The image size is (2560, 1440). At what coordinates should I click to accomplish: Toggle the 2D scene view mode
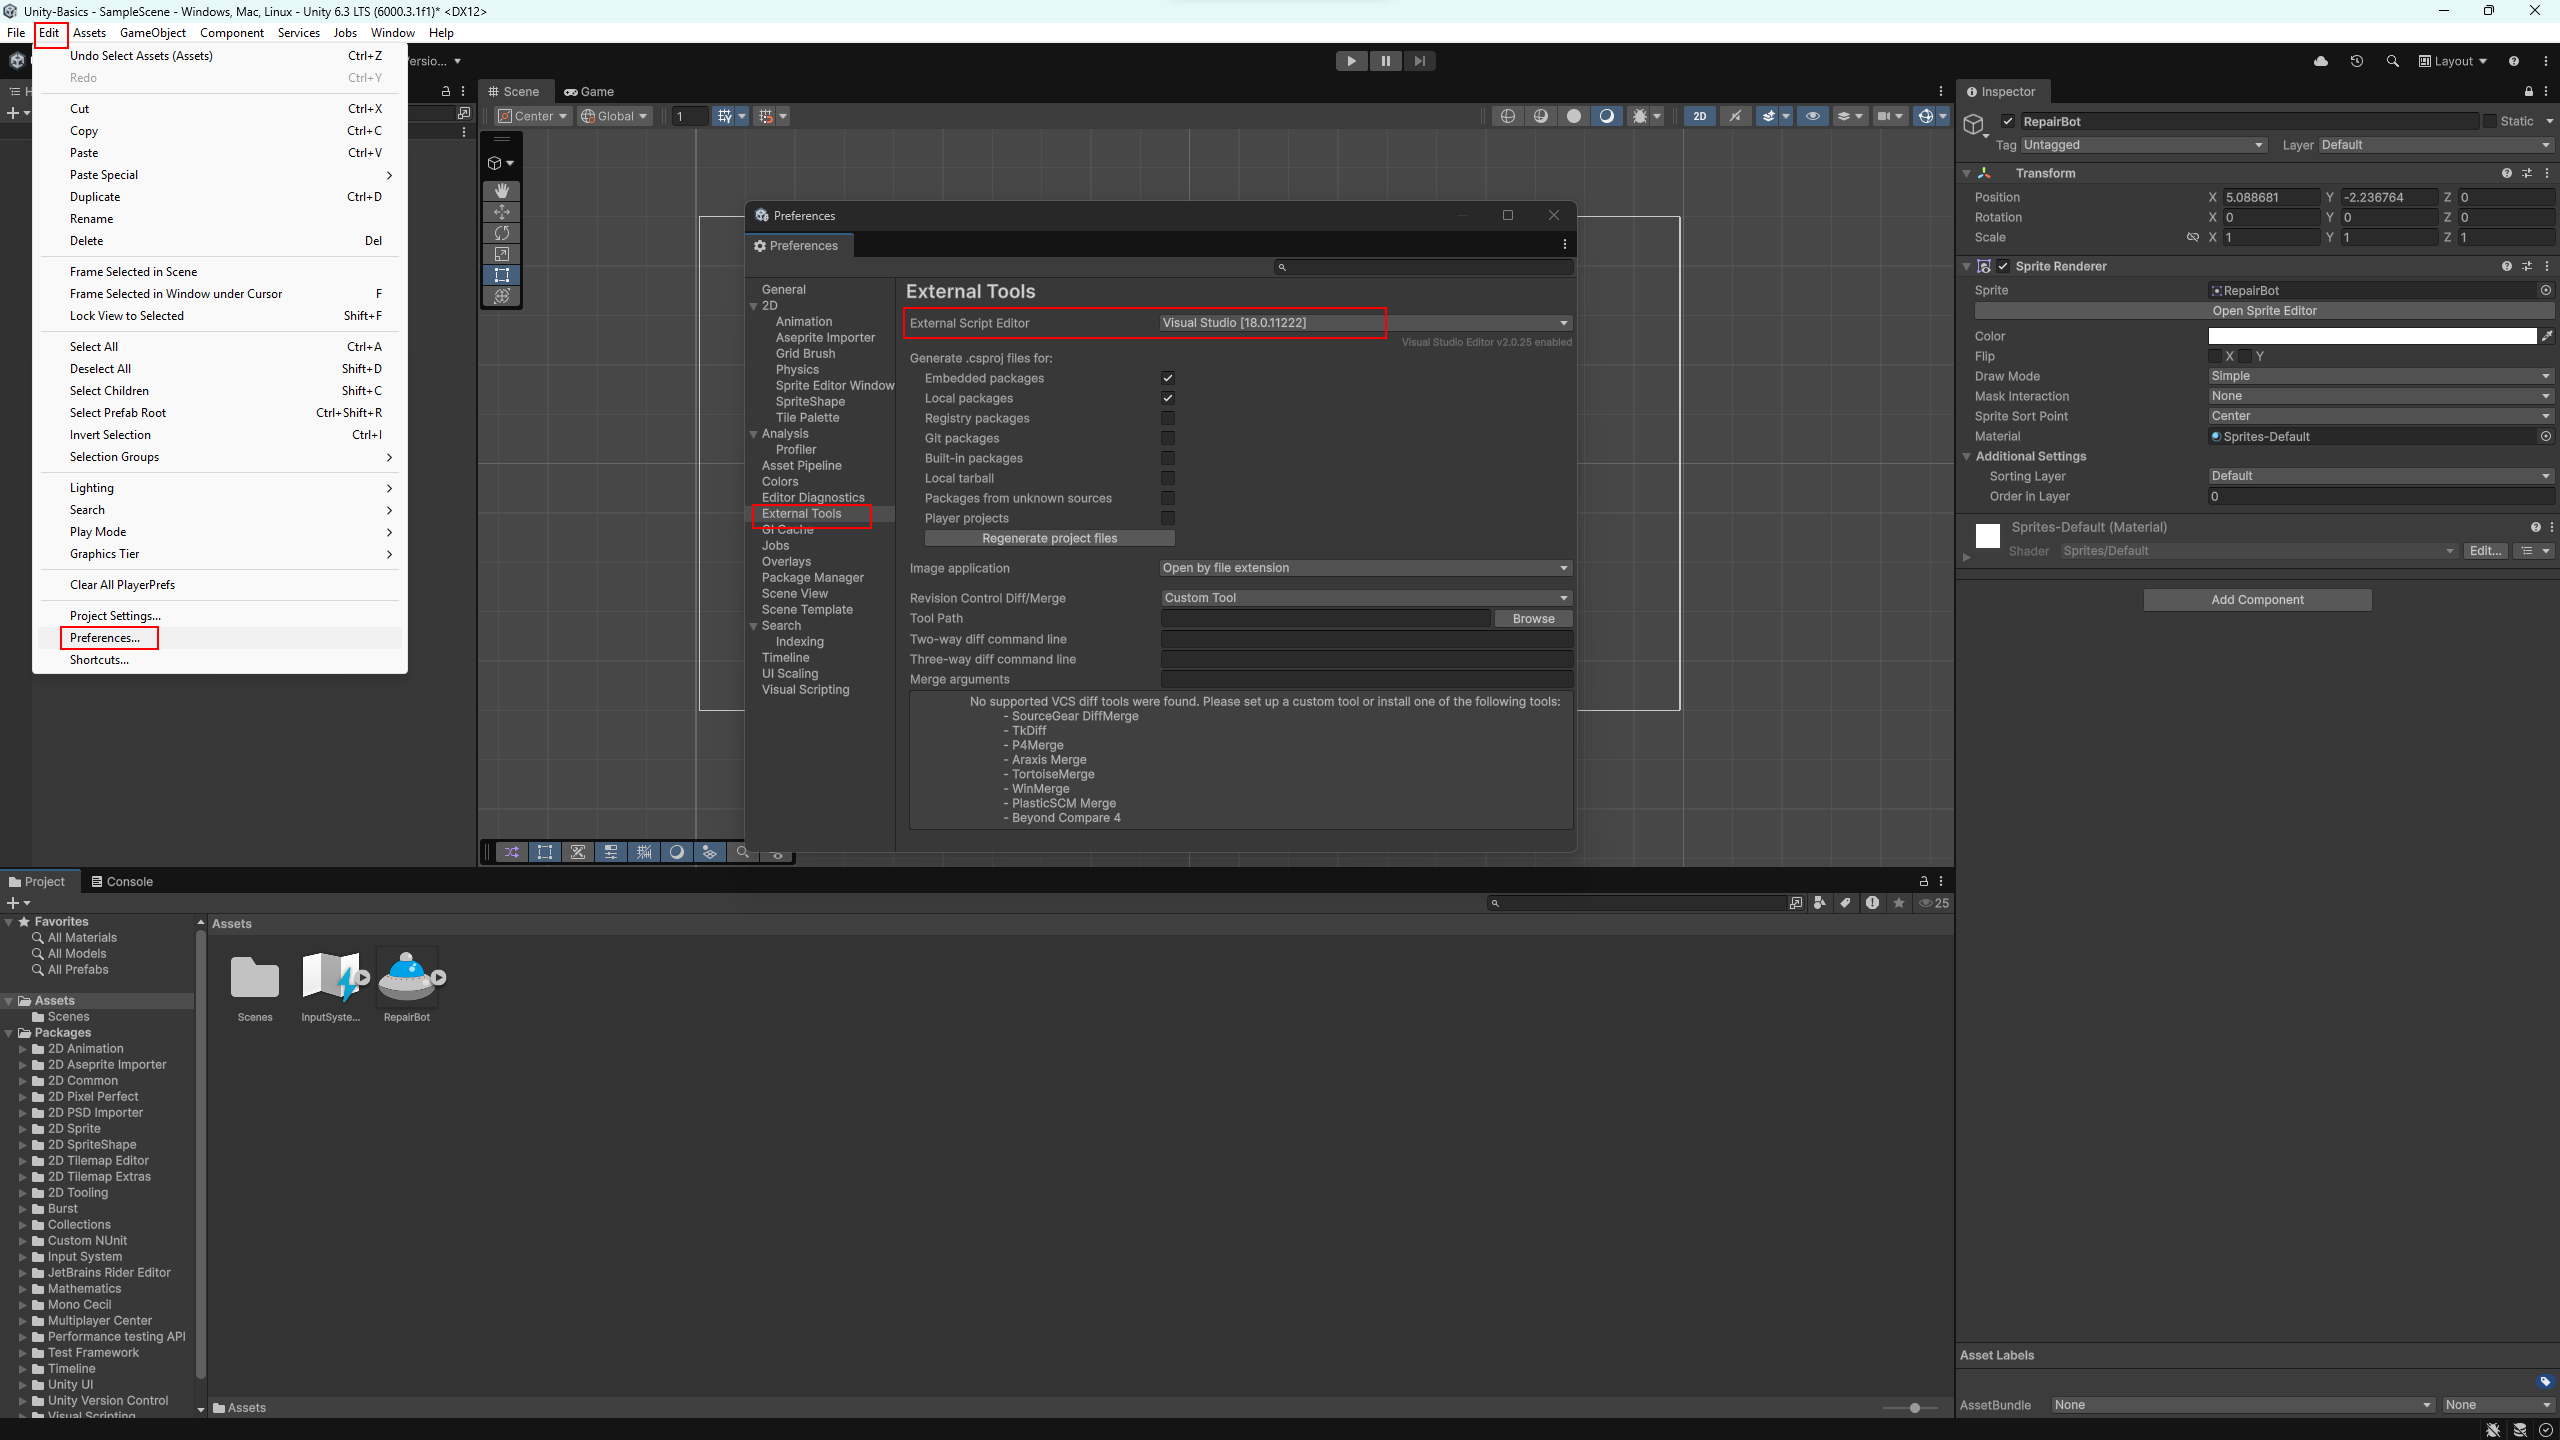1699,116
